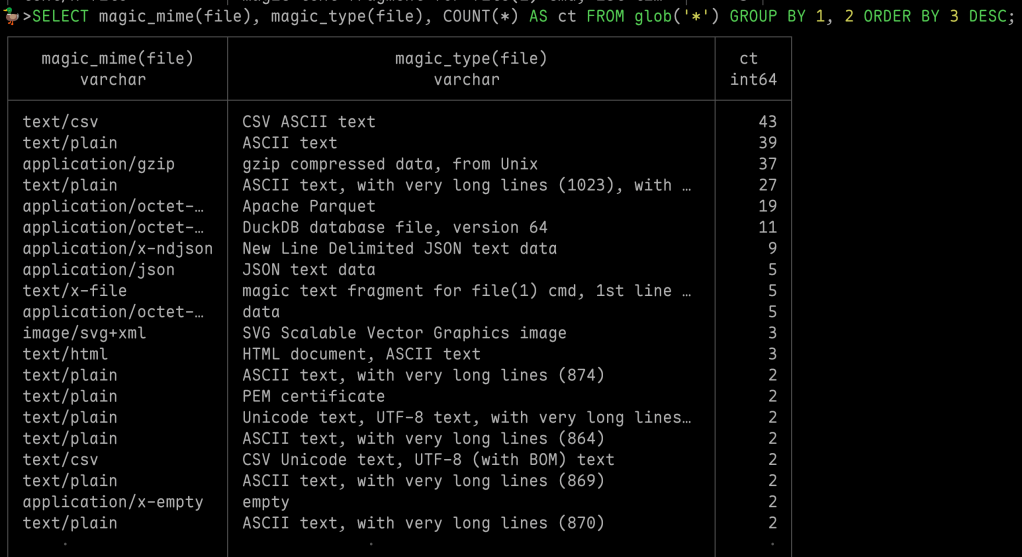Click the count value 43
This screenshot has height=557, width=1022.
point(767,122)
